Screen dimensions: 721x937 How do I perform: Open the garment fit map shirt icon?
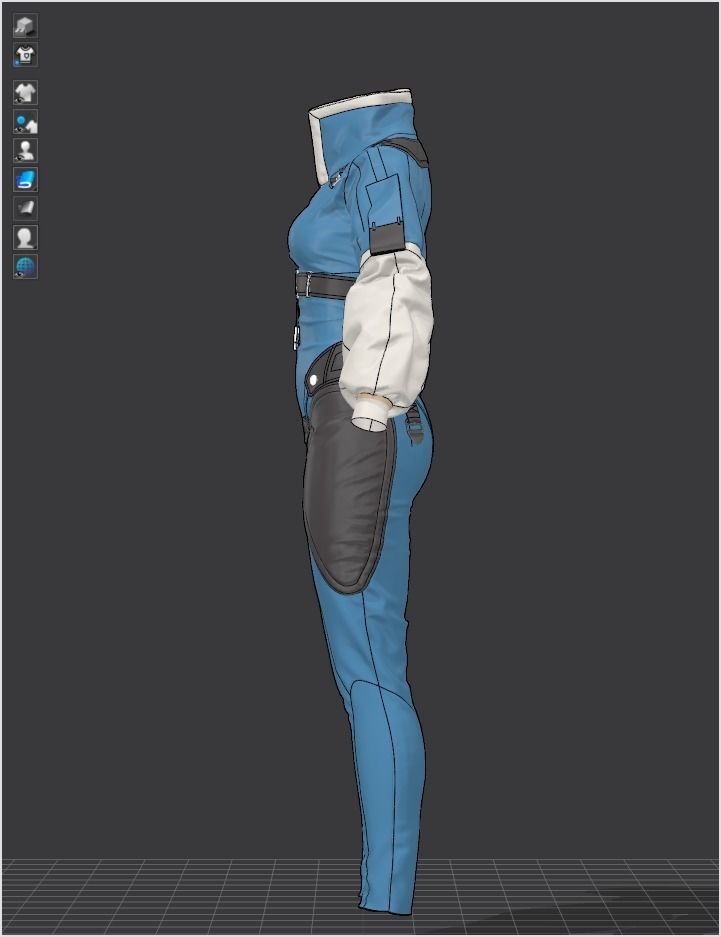(25, 55)
